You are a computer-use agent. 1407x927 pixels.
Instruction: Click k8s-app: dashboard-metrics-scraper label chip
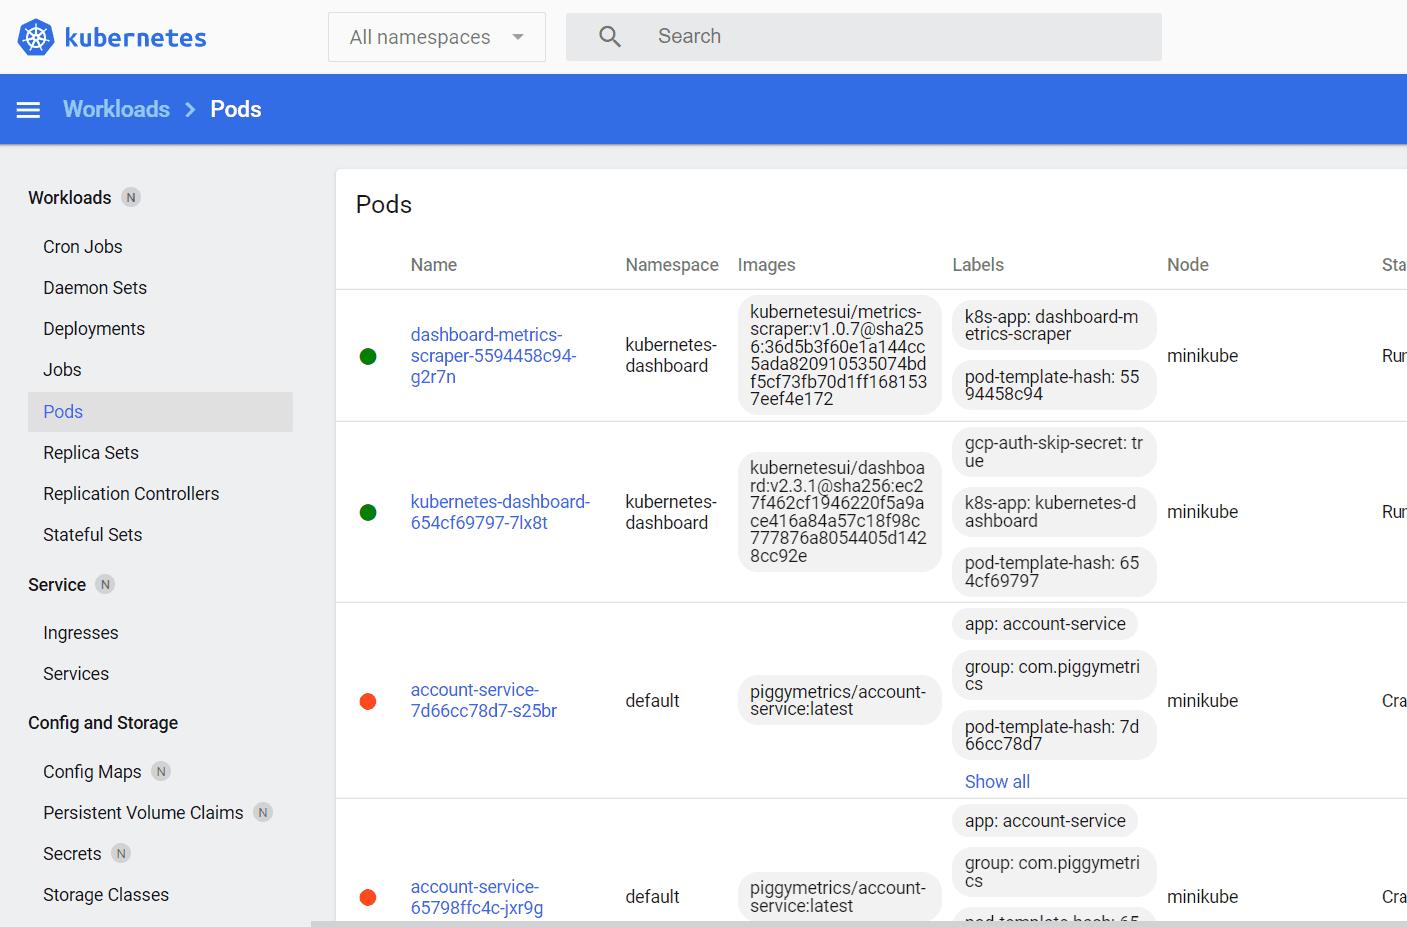pyautogui.click(x=1054, y=326)
